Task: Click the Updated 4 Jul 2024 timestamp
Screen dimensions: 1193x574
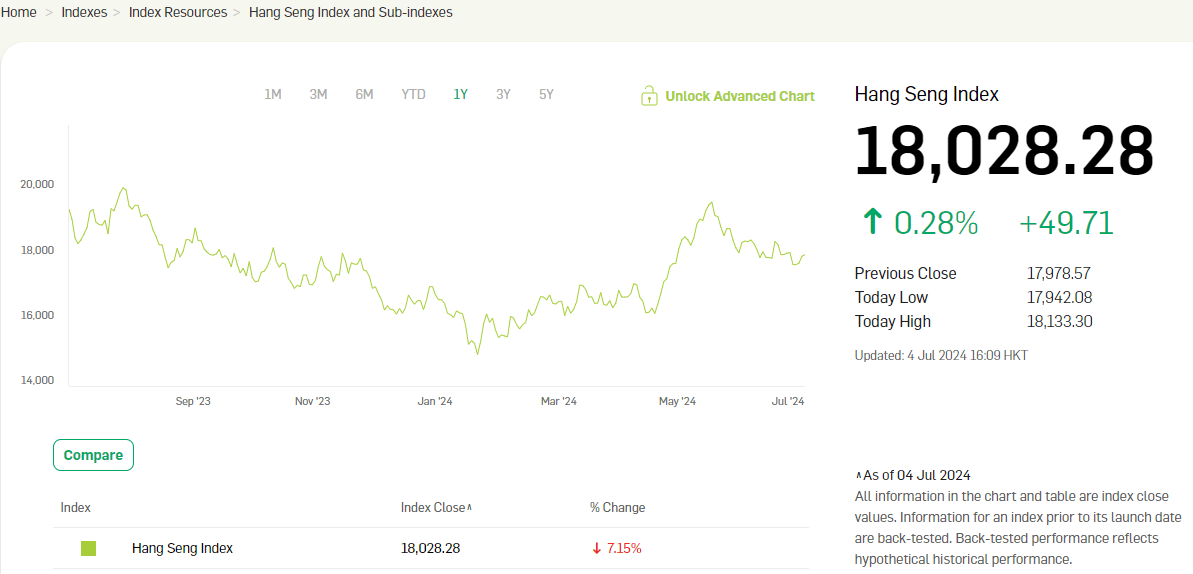Action: click(942, 355)
